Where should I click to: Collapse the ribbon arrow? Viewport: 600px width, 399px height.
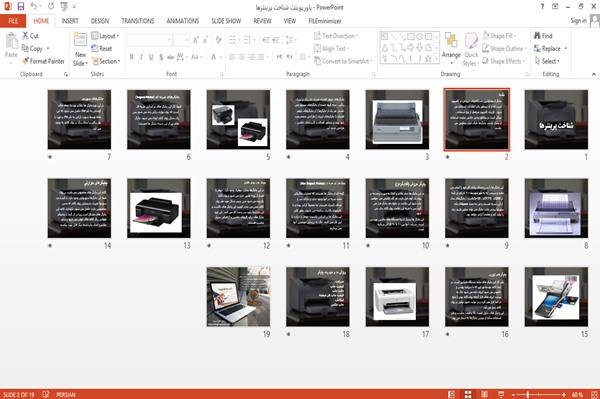(594, 74)
